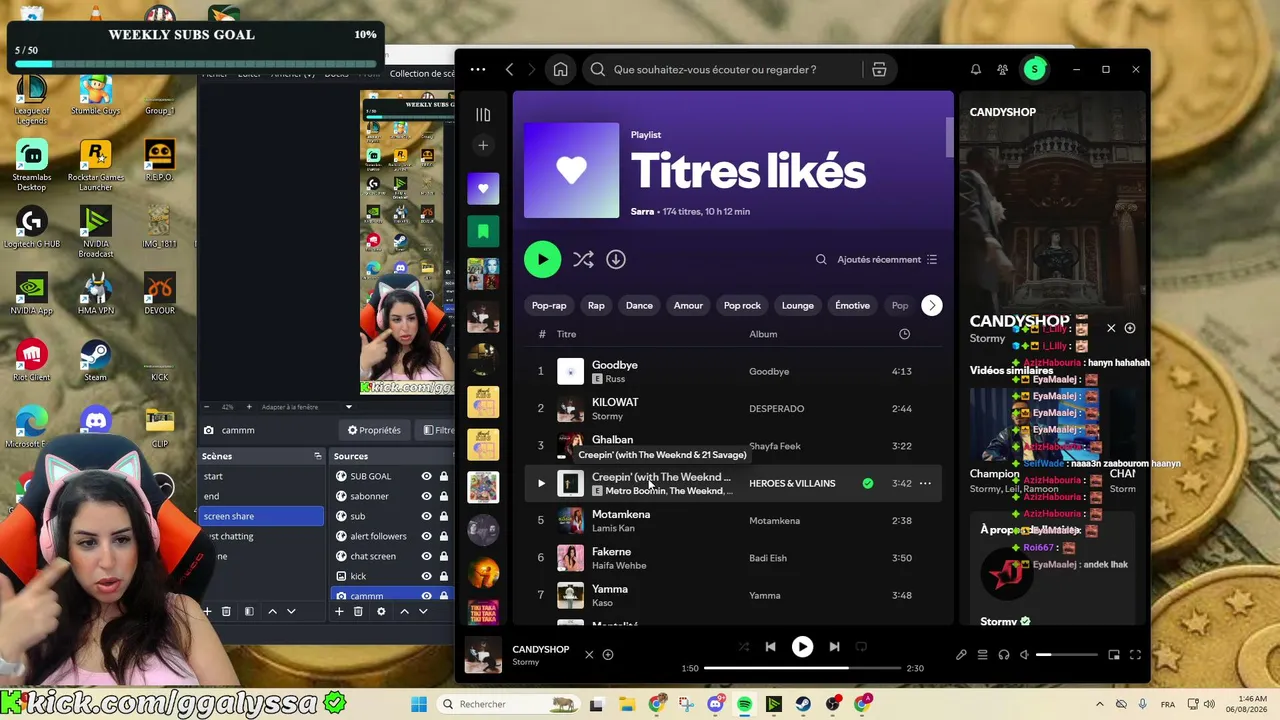Screen dimensions: 1280x720
Task: Open Spotify profile avatar S
Action: point(1034,69)
